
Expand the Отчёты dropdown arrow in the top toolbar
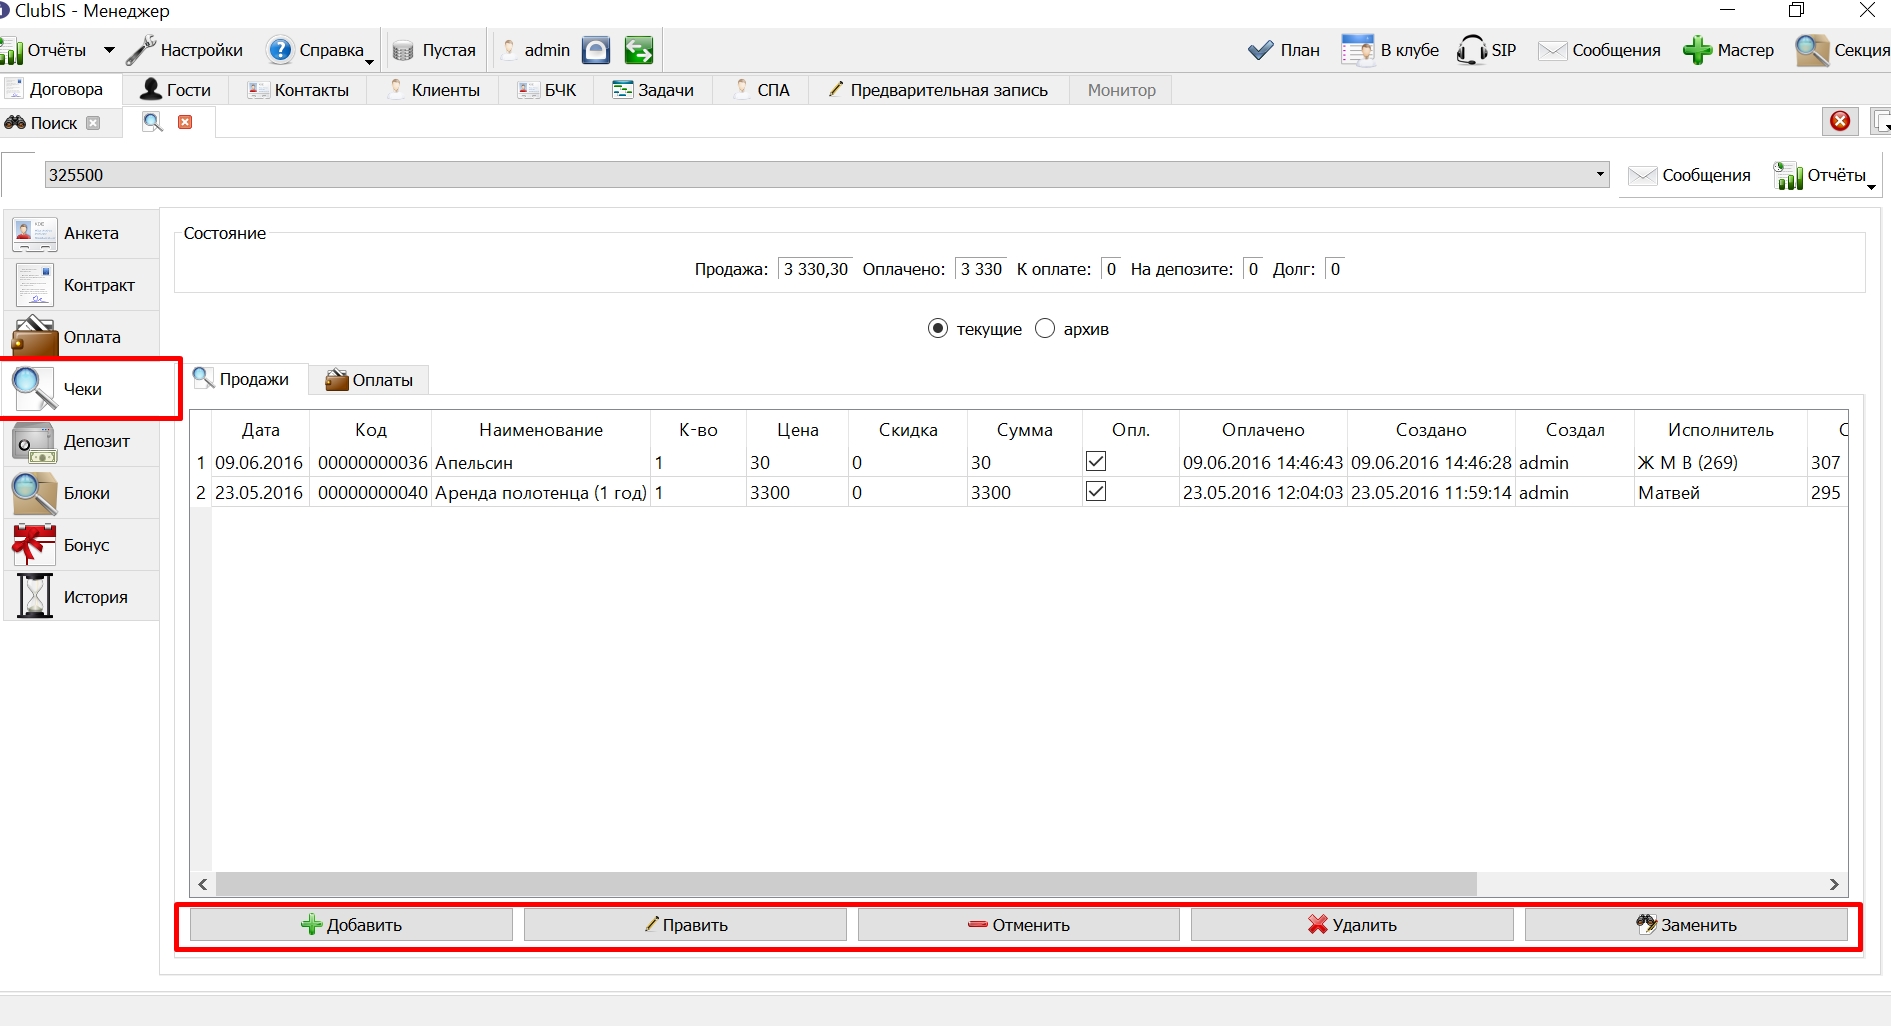[x=109, y=50]
